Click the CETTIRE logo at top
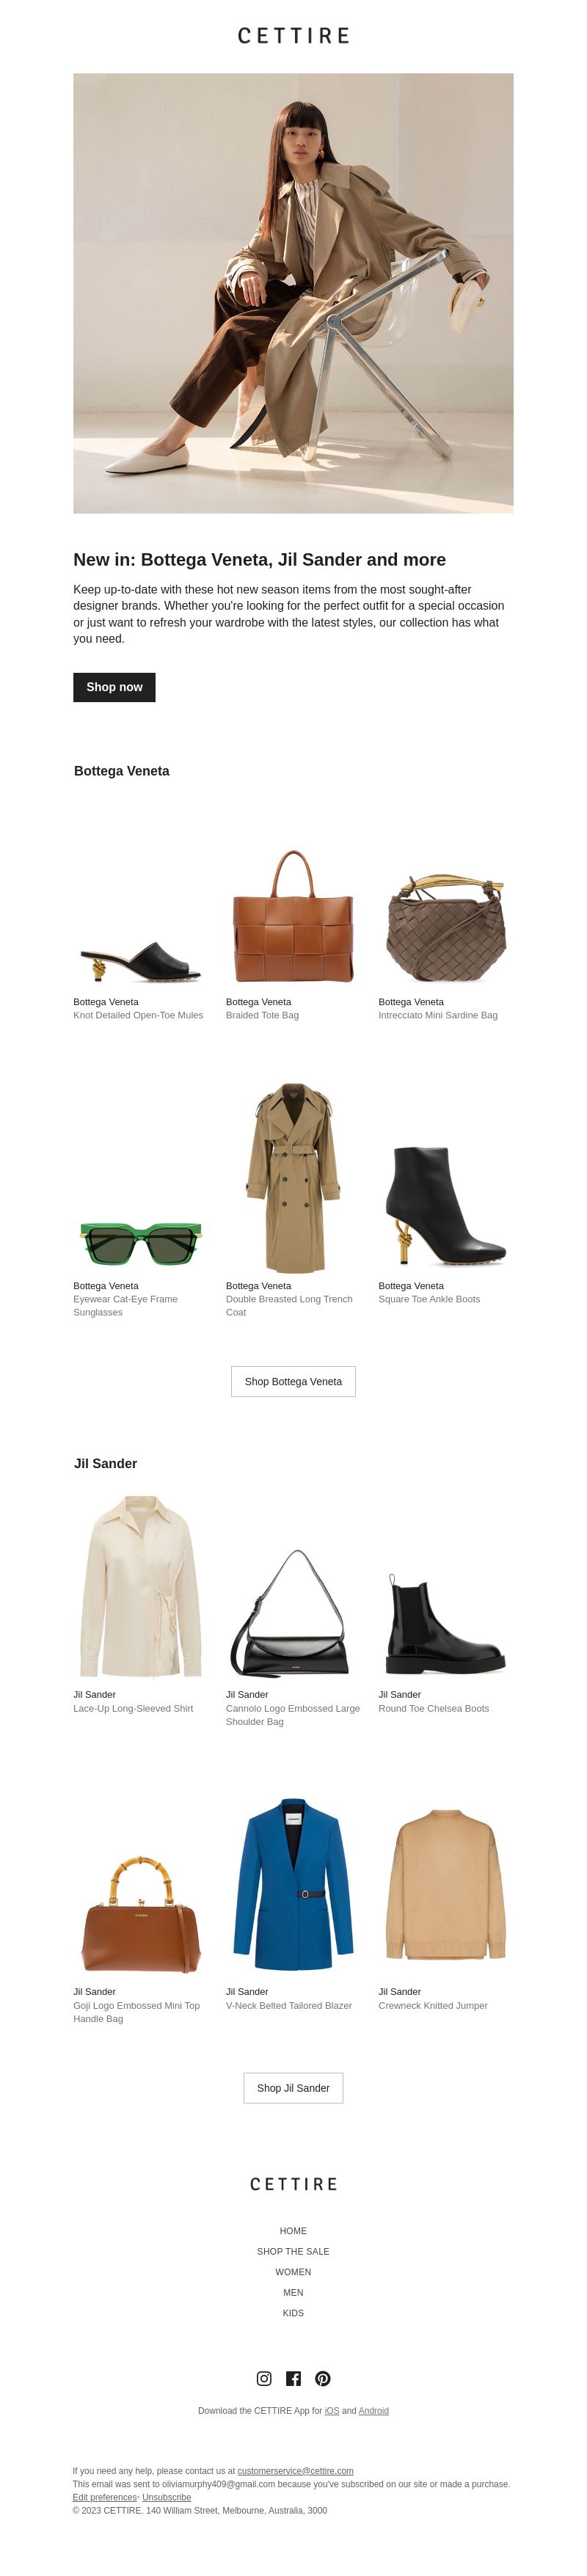Image resolution: width=587 pixels, height=2576 pixels. pos(293,36)
